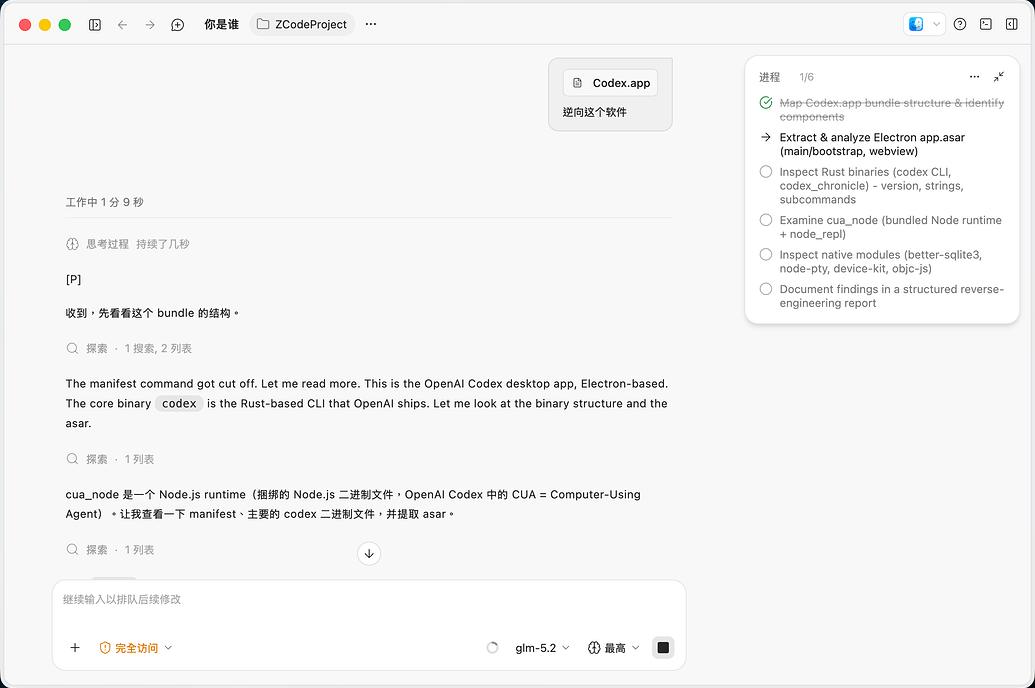This screenshot has height=688, width=1035.
Task: Open the help question-mark icon
Action: (x=960, y=24)
